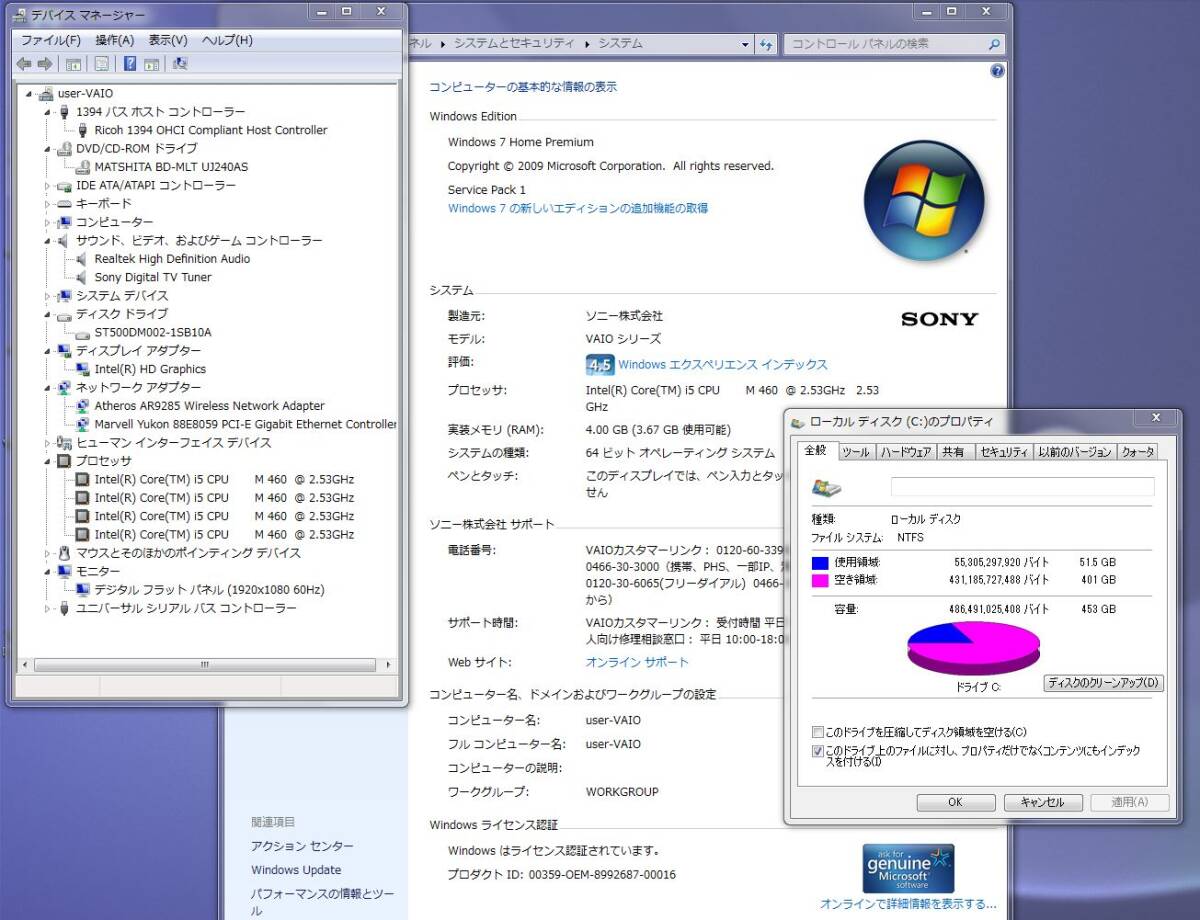Click the refresh icon beside the address bar
The image size is (1200, 920).
coord(766,44)
